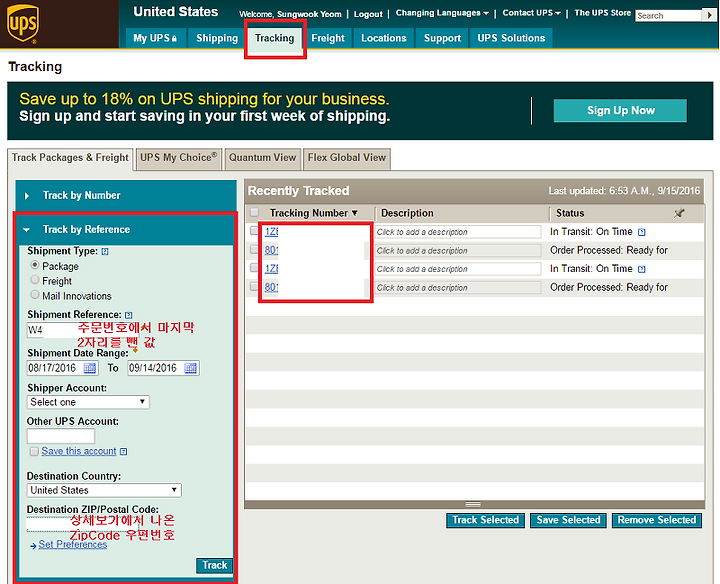Click the Remove Selected button
The image size is (720, 584).
coord(657,520)
